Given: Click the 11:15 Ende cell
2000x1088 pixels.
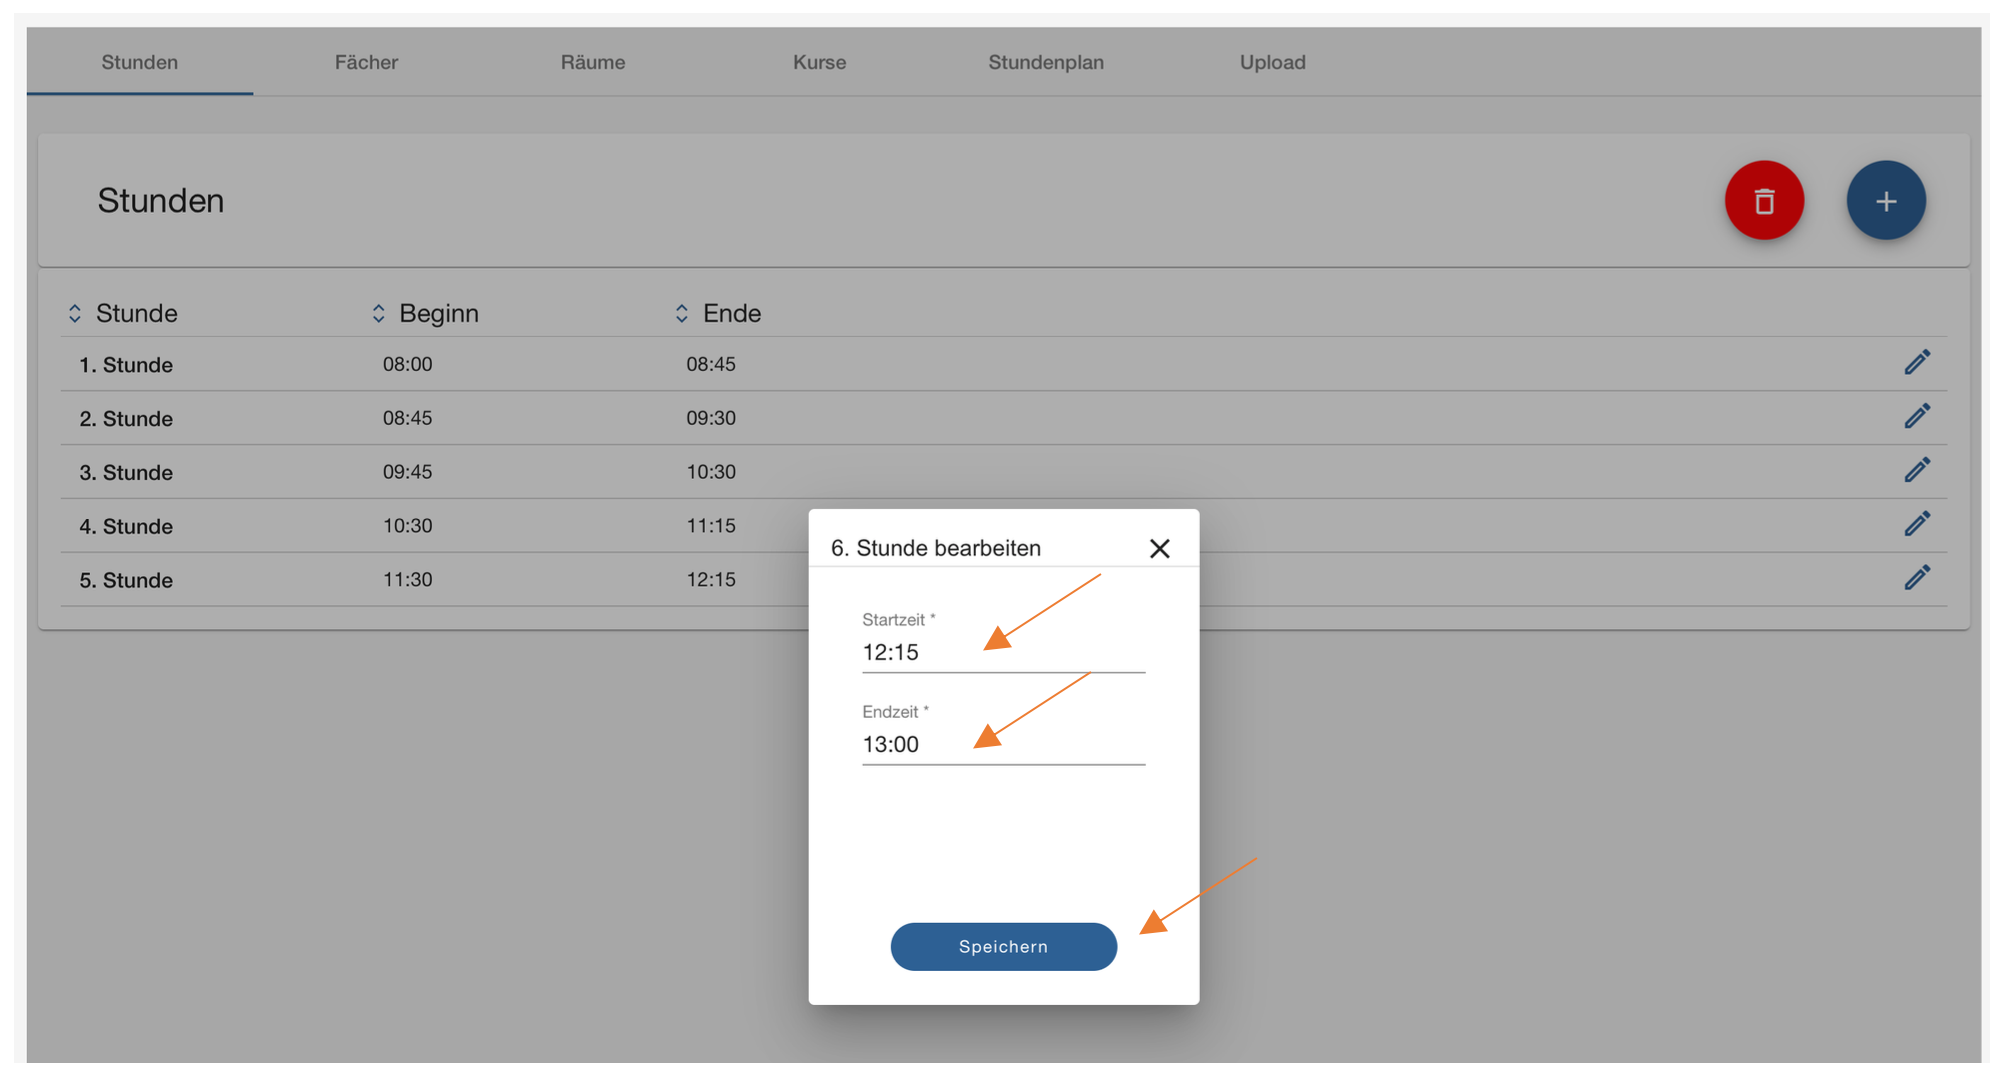Looking at the screenshot, I should [x=711, y=526].
